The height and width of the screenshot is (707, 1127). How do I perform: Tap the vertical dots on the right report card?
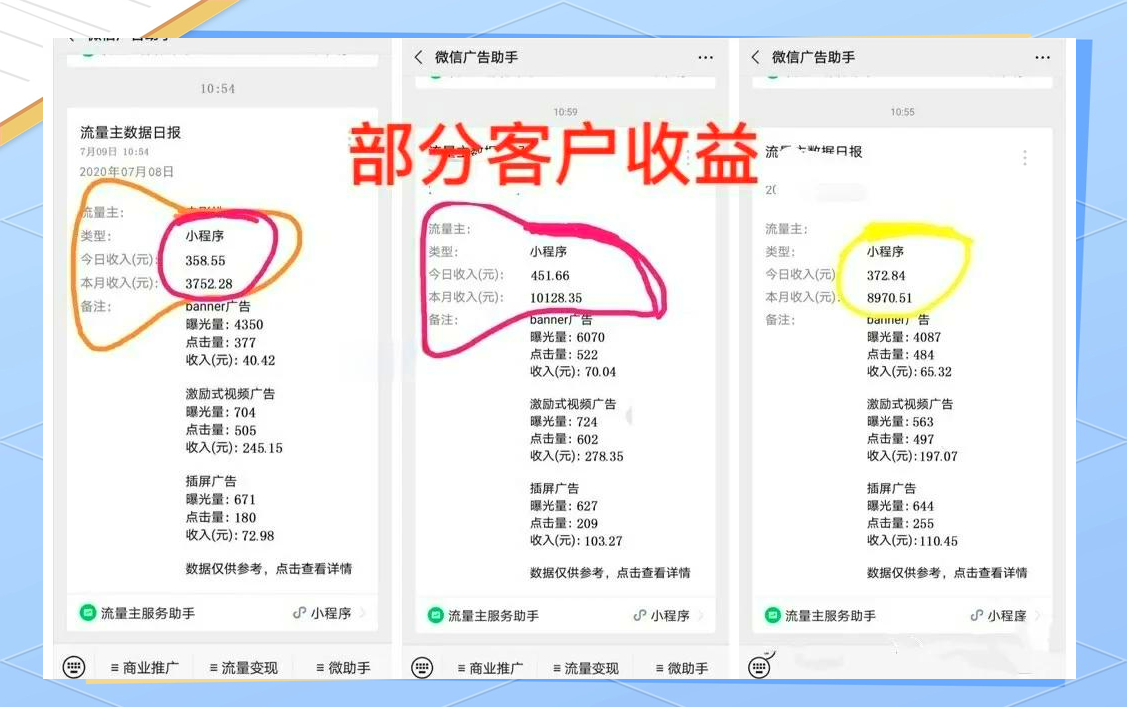(1024, 158)
